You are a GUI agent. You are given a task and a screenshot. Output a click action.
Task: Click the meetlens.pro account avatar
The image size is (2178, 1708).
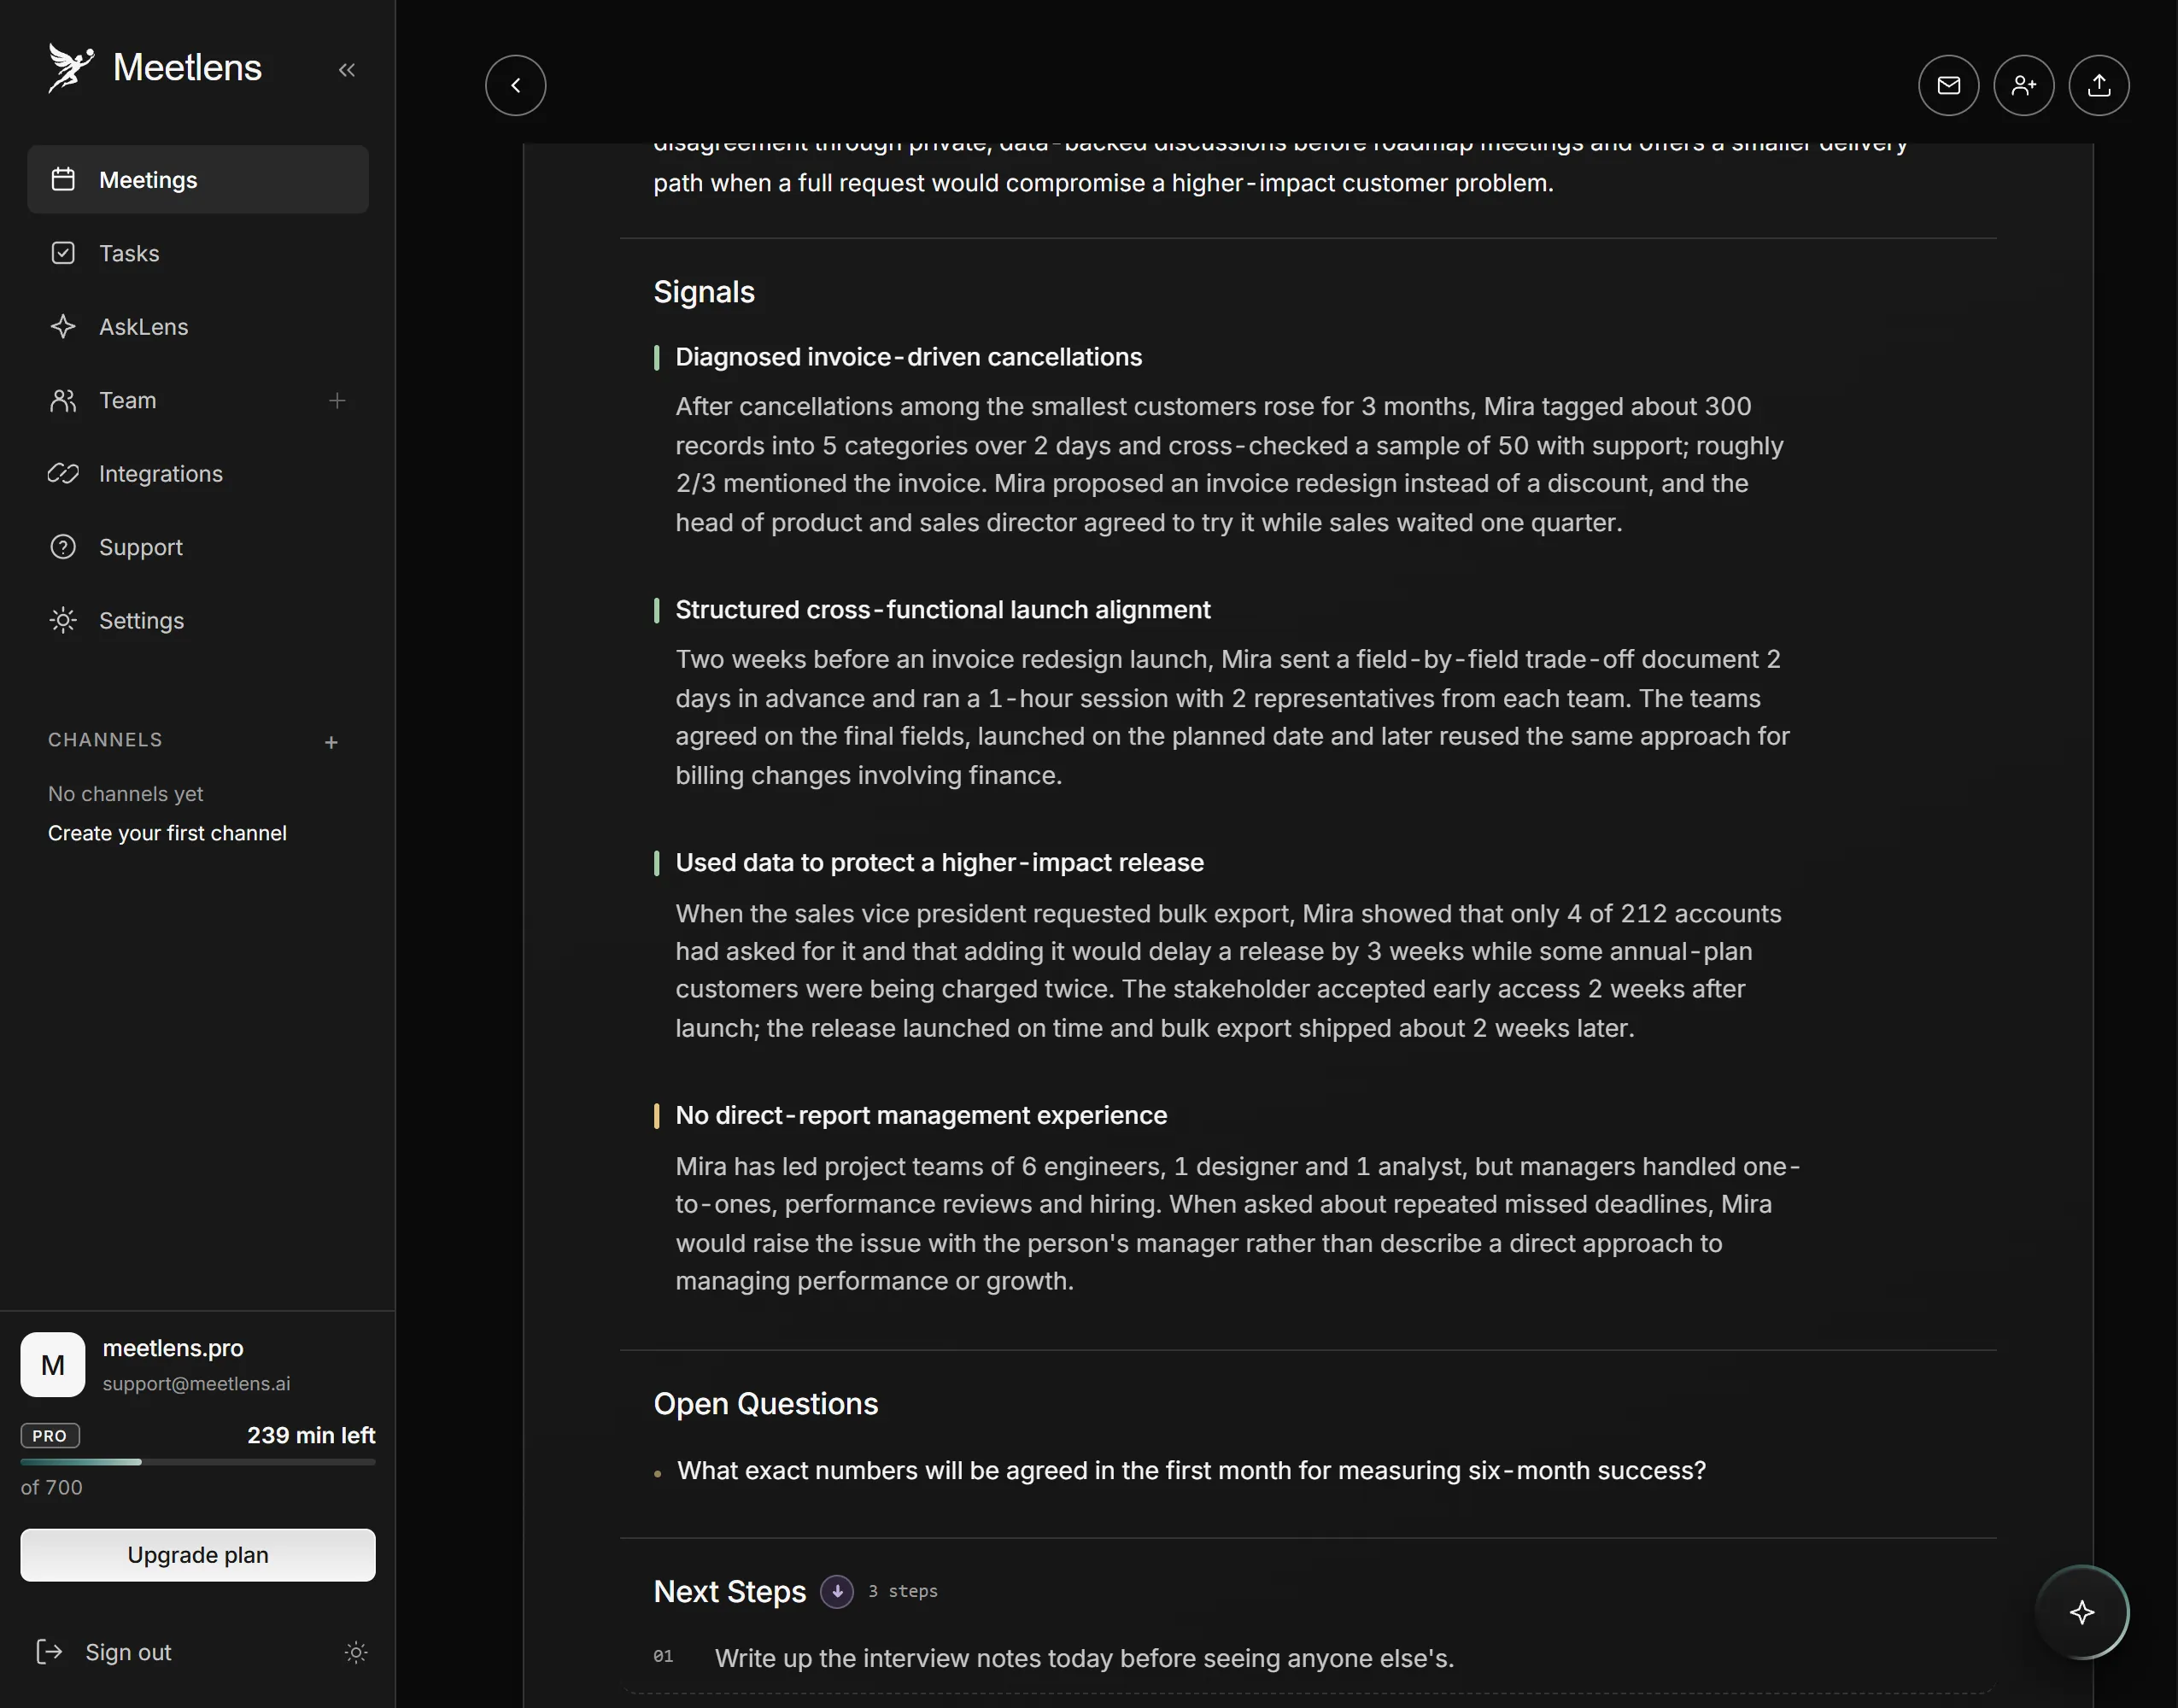coord(53,1364)
